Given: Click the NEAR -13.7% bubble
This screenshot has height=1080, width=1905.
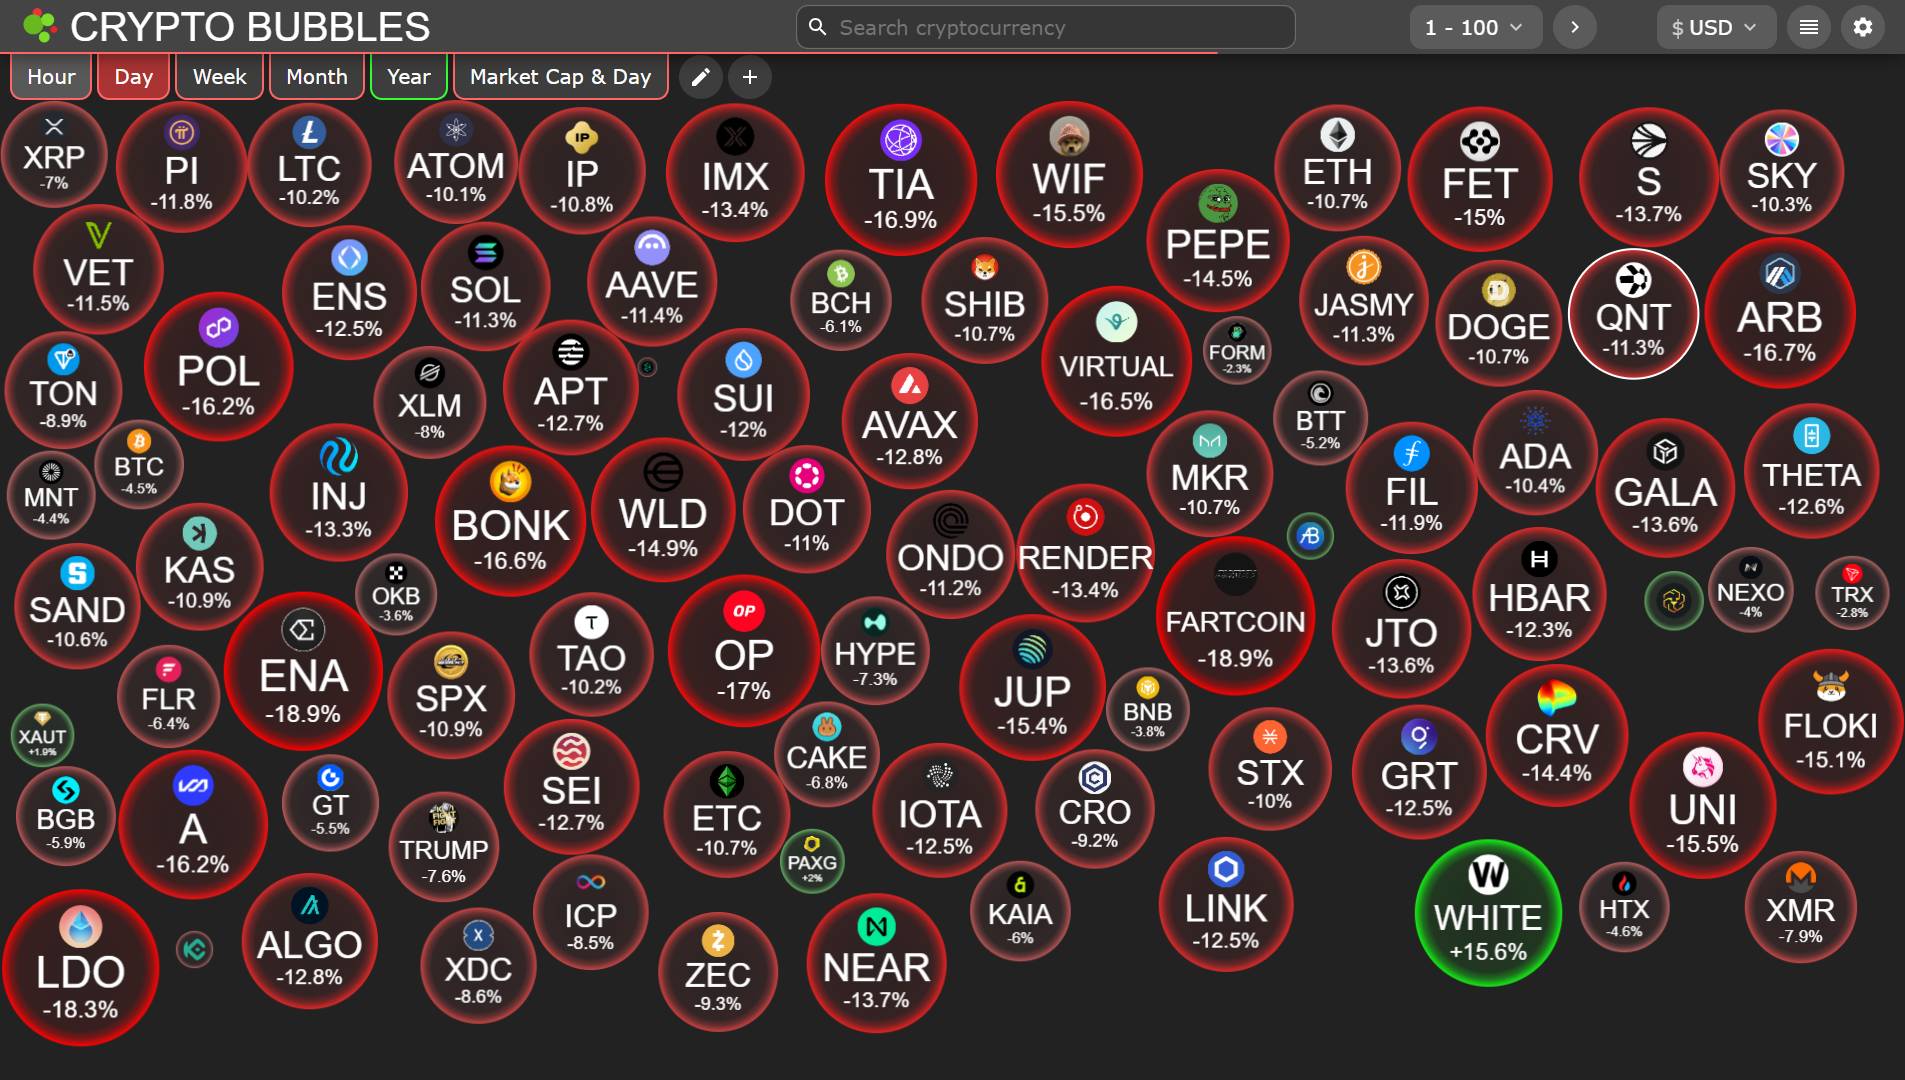Looking at the screenshot, I should click(x=876, y=963).
